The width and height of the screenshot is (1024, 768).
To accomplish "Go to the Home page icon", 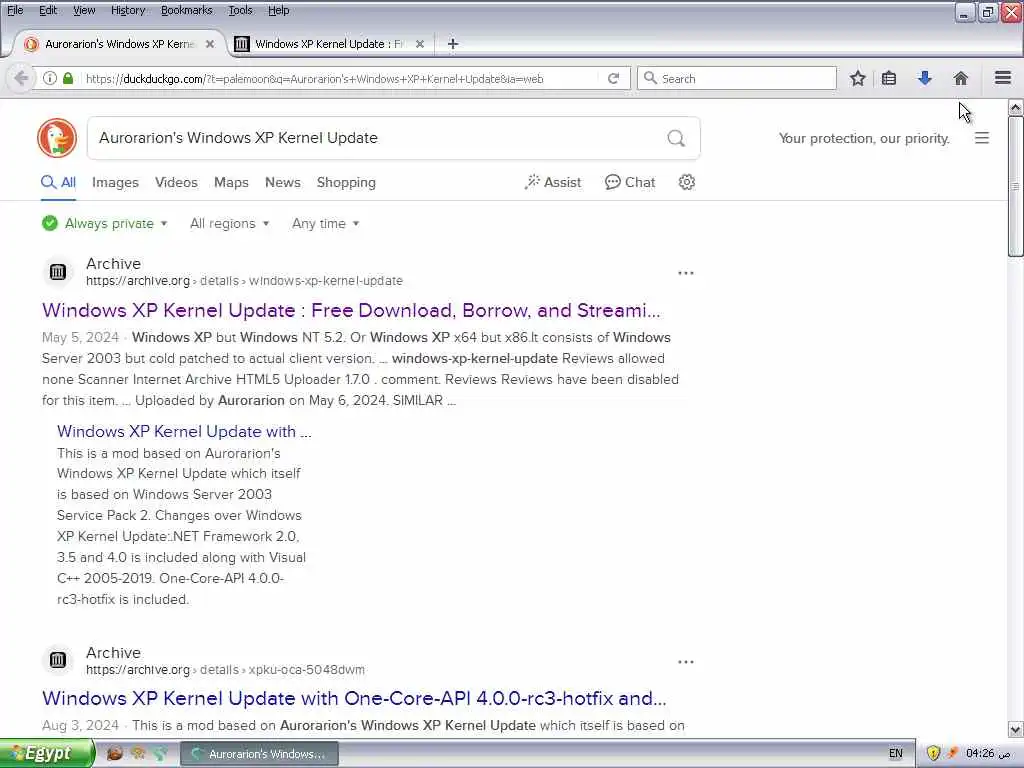I will click(961, 78).
